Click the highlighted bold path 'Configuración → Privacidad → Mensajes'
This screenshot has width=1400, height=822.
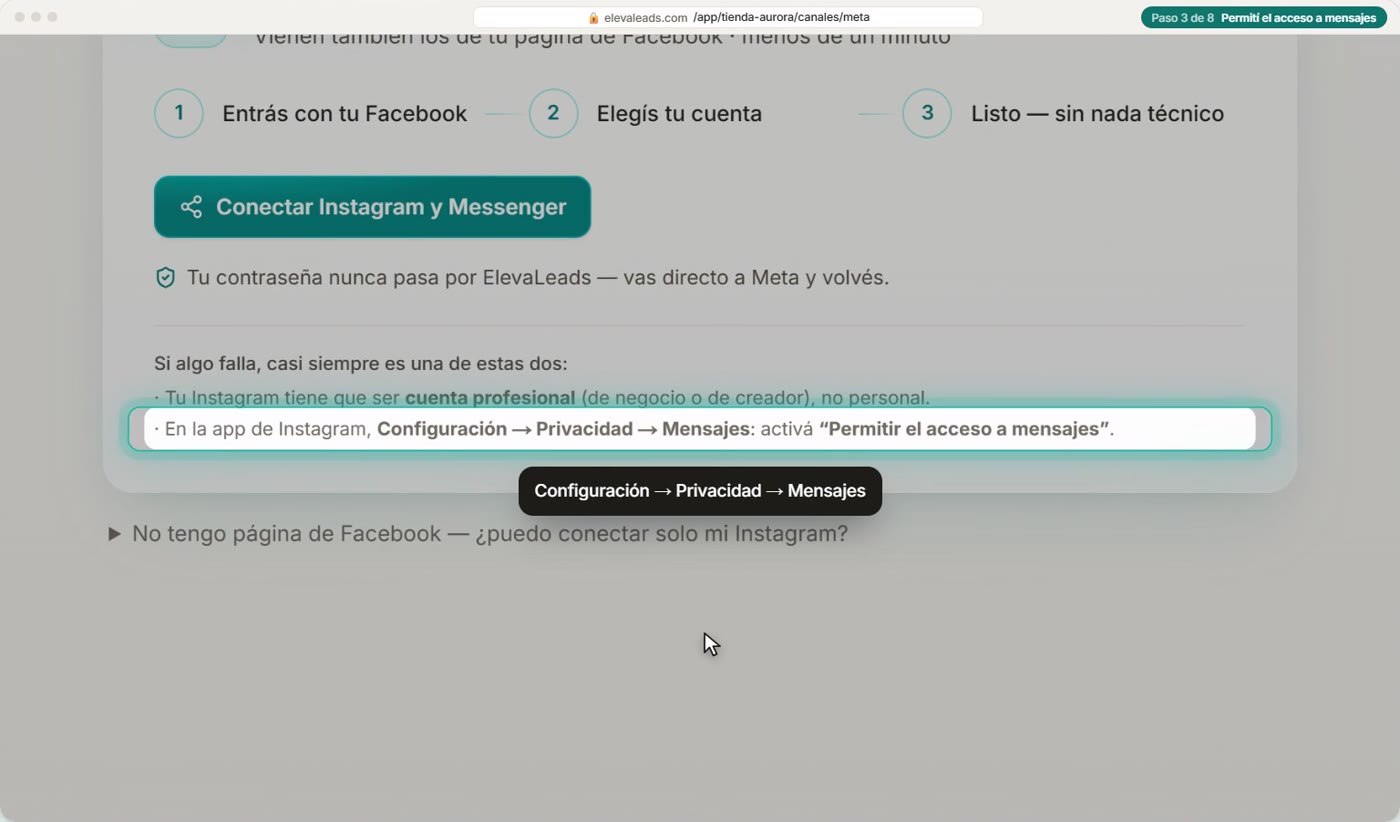[x=563, y=429]
